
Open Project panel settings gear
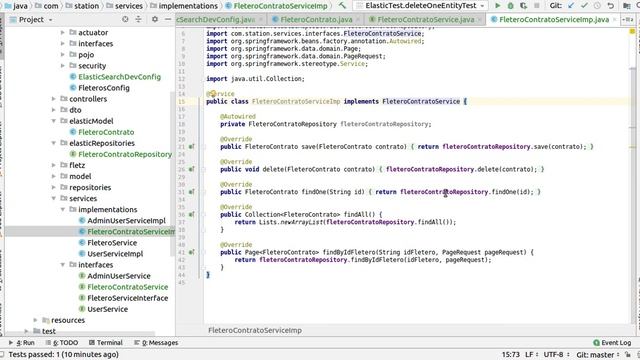pos(155,19)
